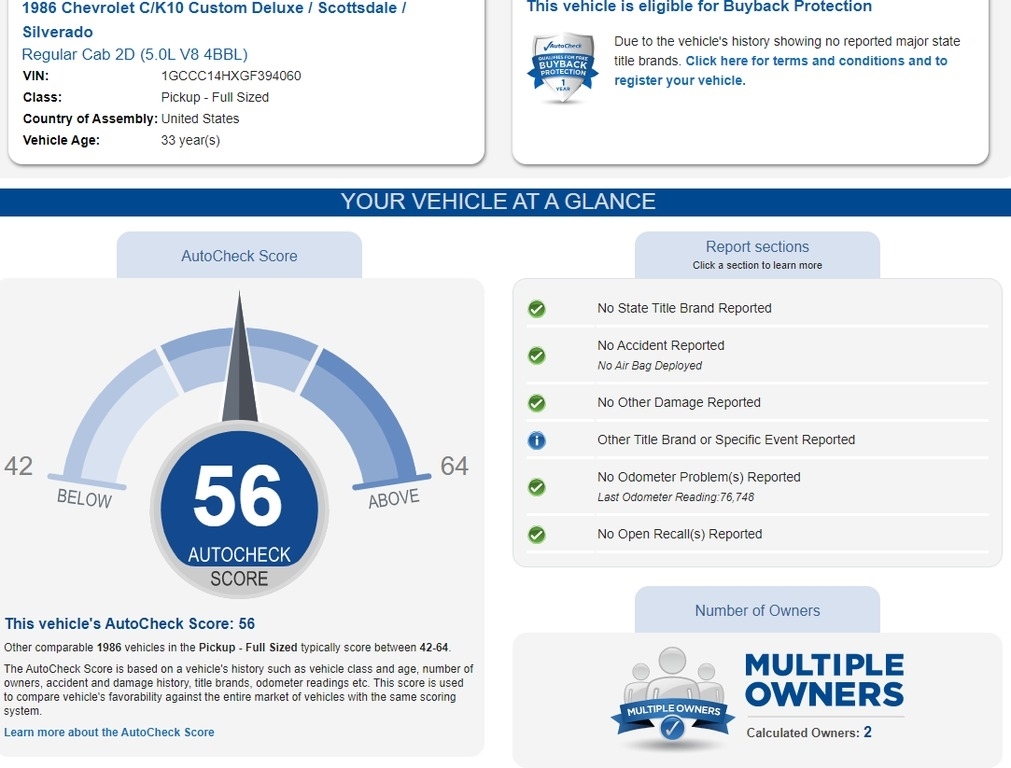Screen dimensions: 1011x768
Task: Click blue info icon for Other Title Brand
Action: pos(537,440)
